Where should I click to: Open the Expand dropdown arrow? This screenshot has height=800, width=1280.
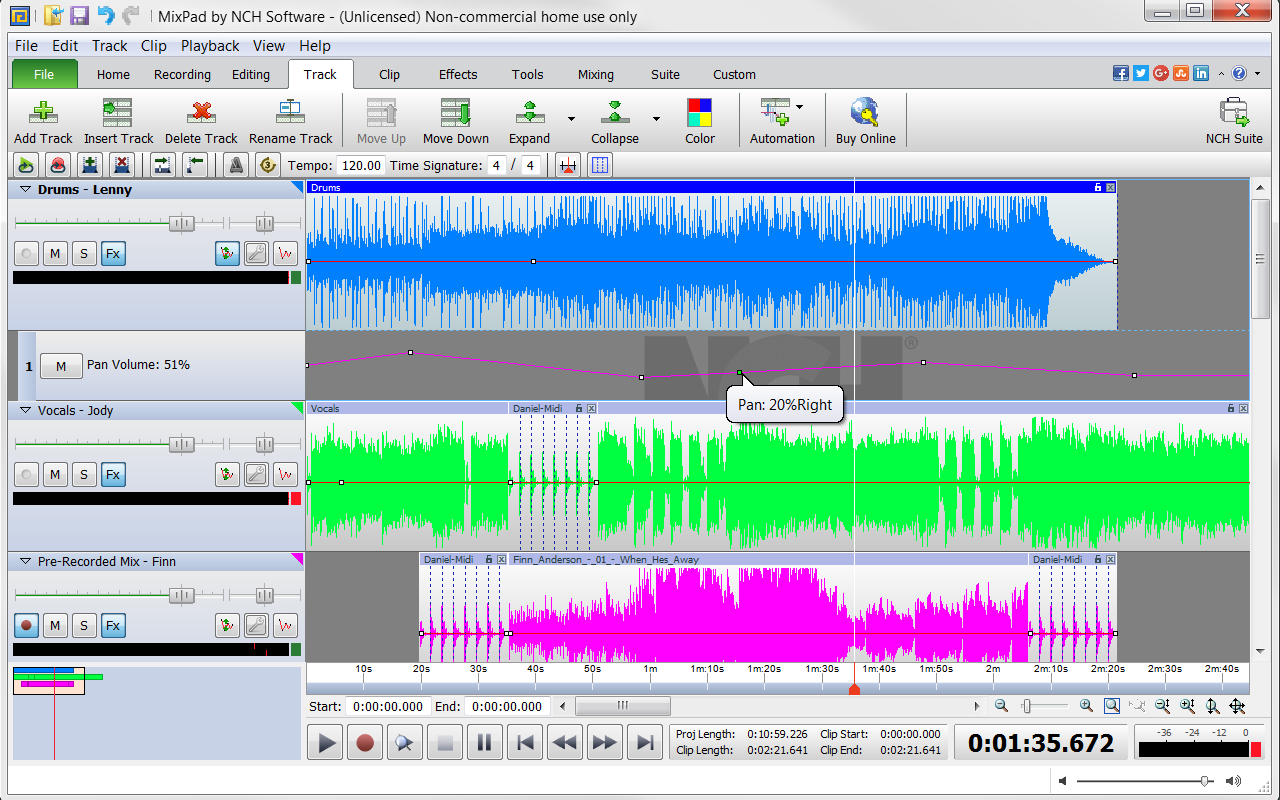pyautogui.click(x=571, y=119)
